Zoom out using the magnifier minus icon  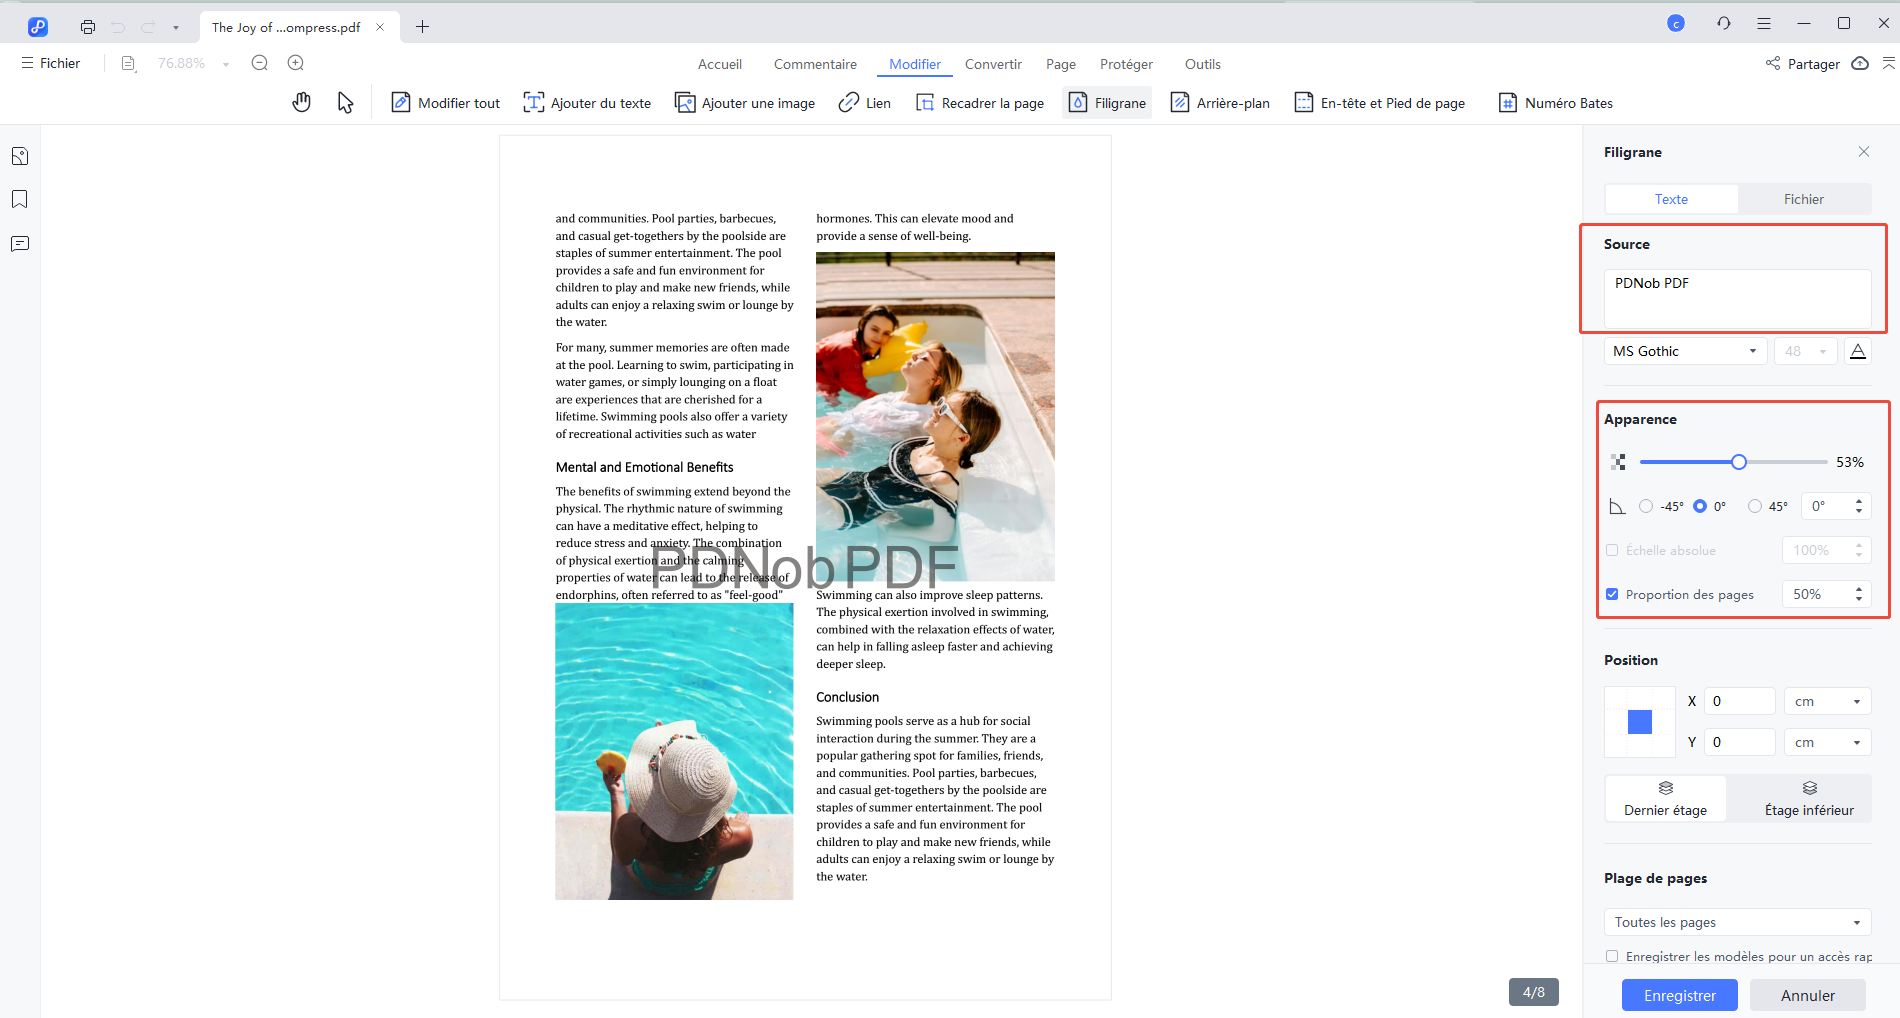259,62
